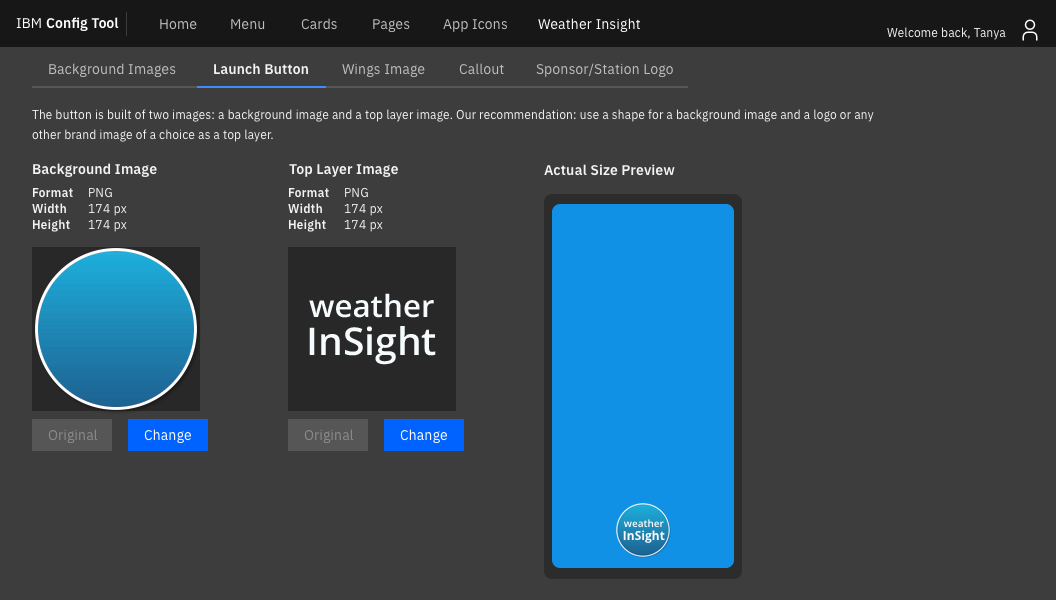Image resolution: width=1056 pixels, height=600 pixels.
Task: Click the user profile icon
Action: pos(1030,31)
